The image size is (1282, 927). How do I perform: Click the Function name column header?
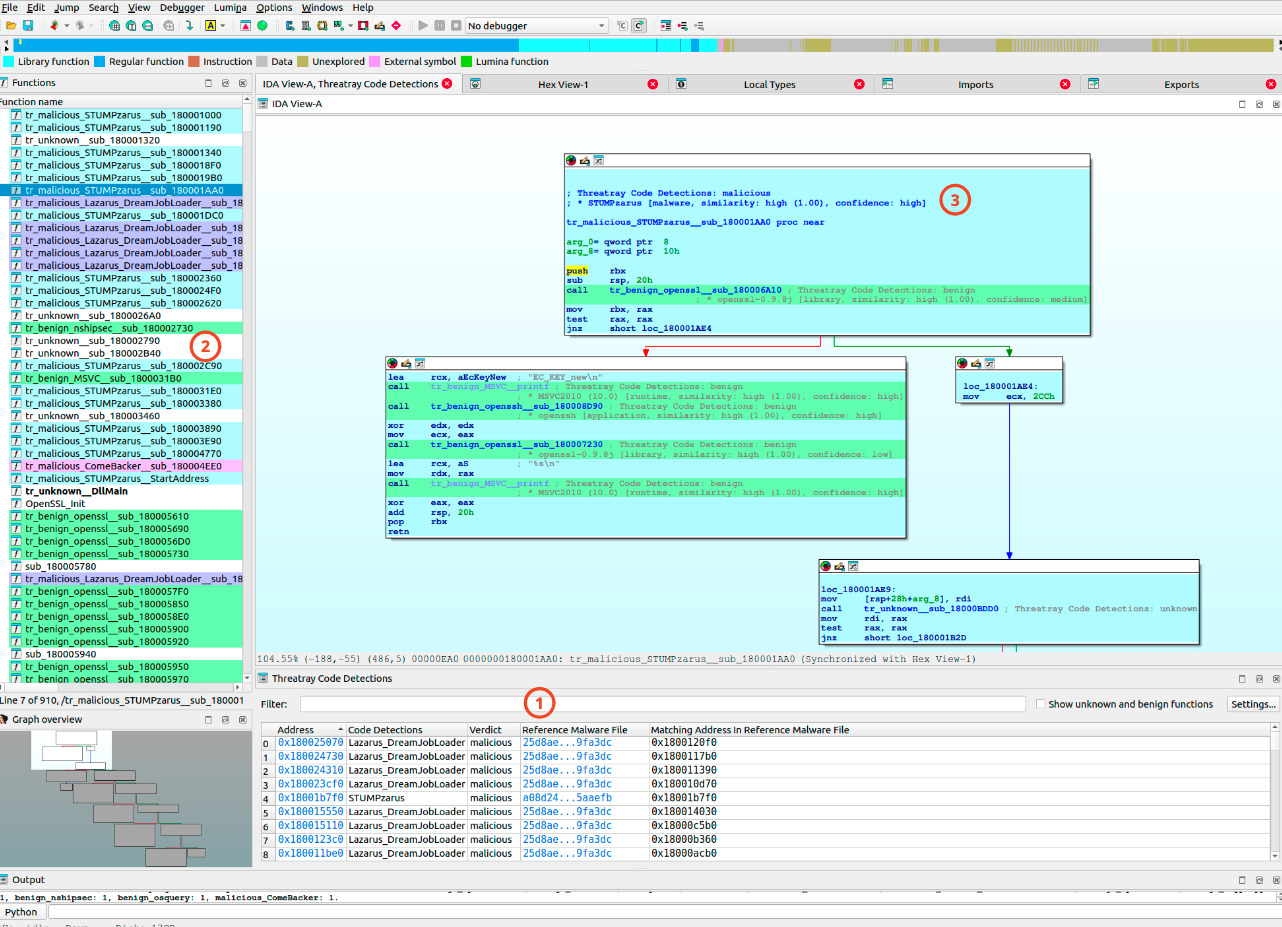pos(120,101)
